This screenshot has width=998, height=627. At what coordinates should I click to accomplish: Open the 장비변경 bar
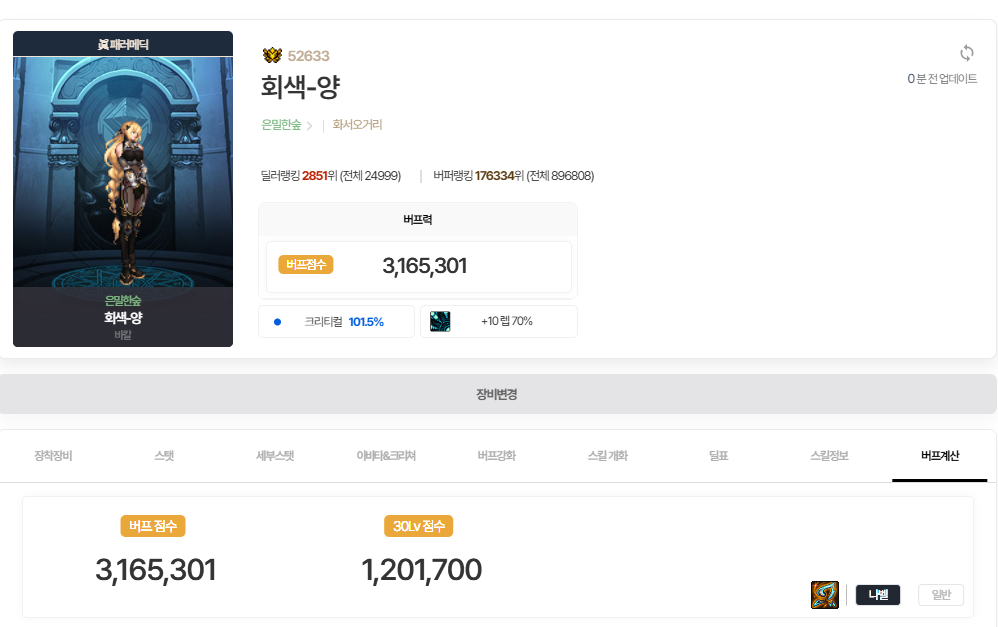(498, 394)
